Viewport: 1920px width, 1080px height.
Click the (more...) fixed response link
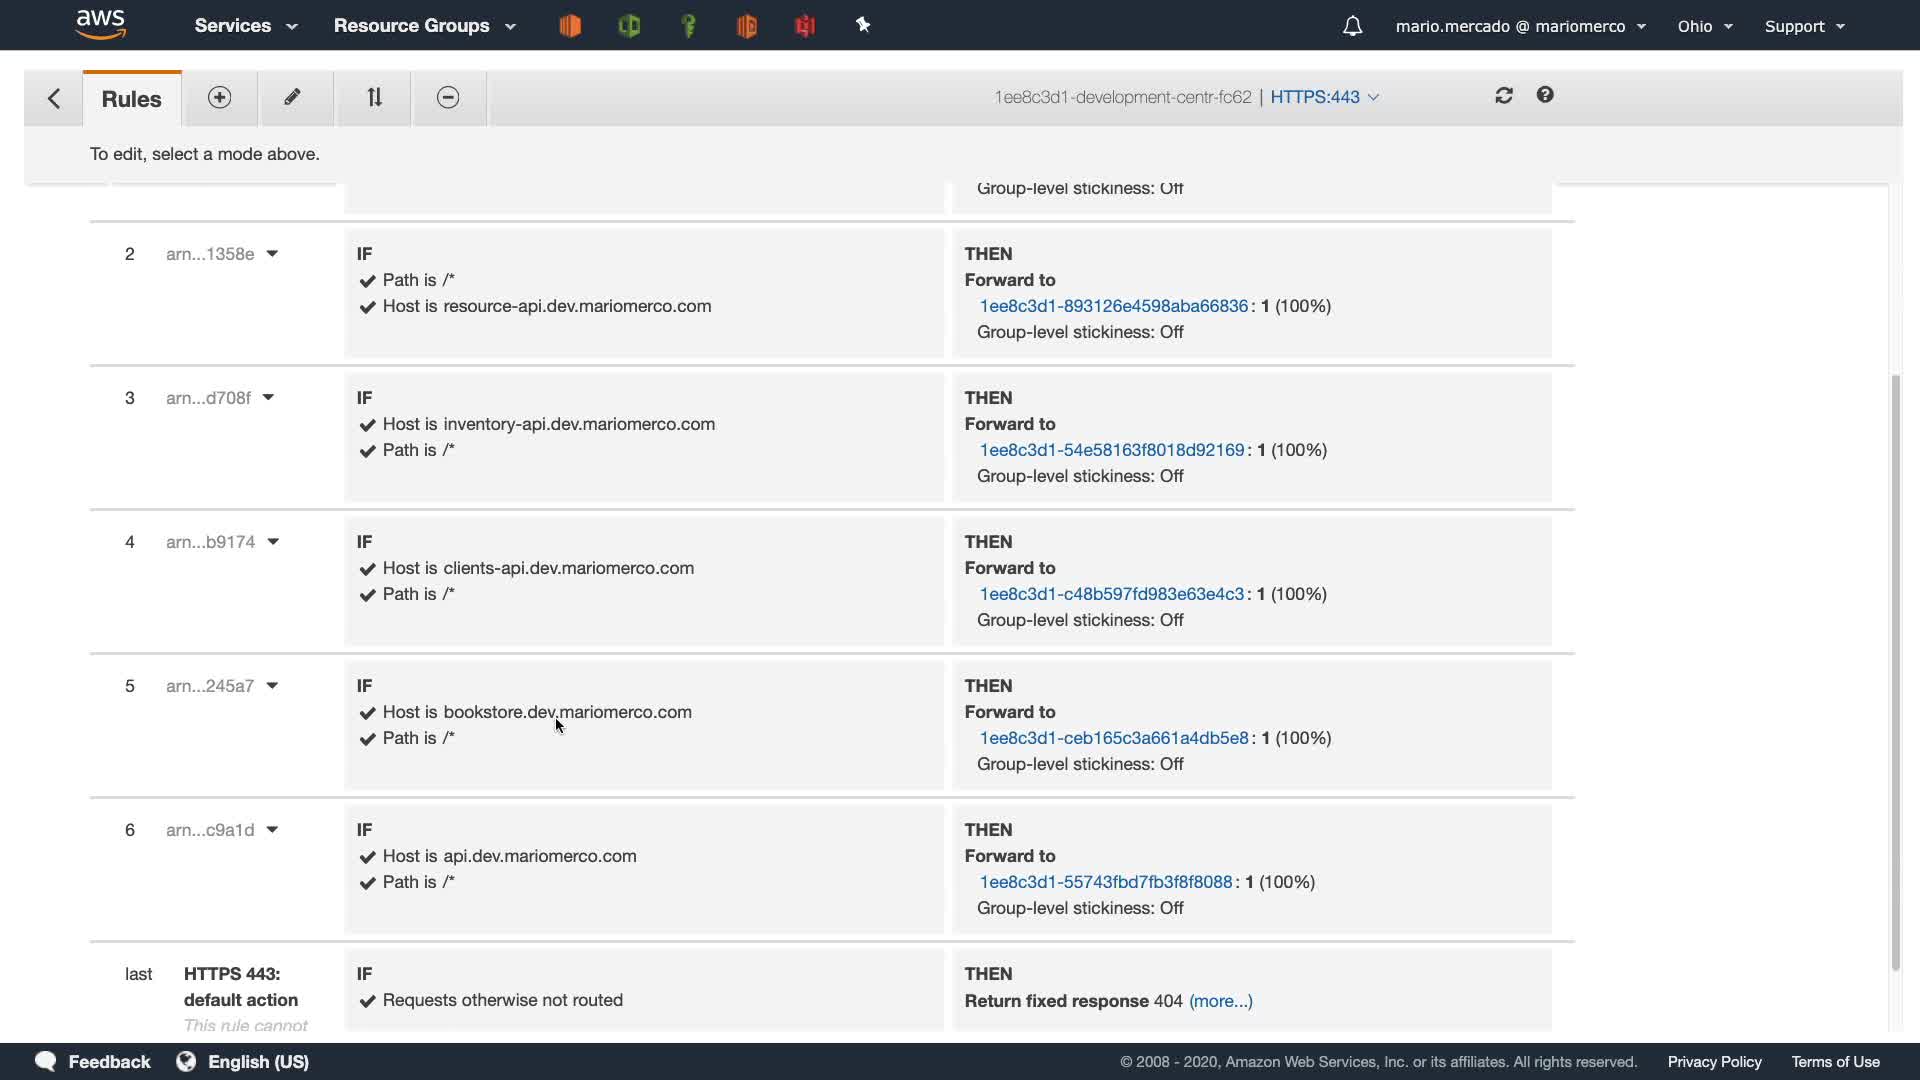(x=1220, y=1001)
